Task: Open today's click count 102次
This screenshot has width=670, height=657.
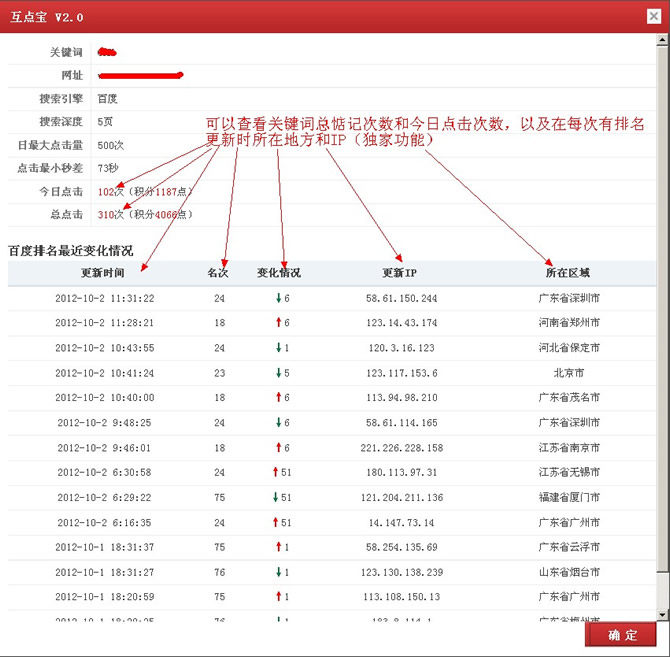Action: [110, 191]
